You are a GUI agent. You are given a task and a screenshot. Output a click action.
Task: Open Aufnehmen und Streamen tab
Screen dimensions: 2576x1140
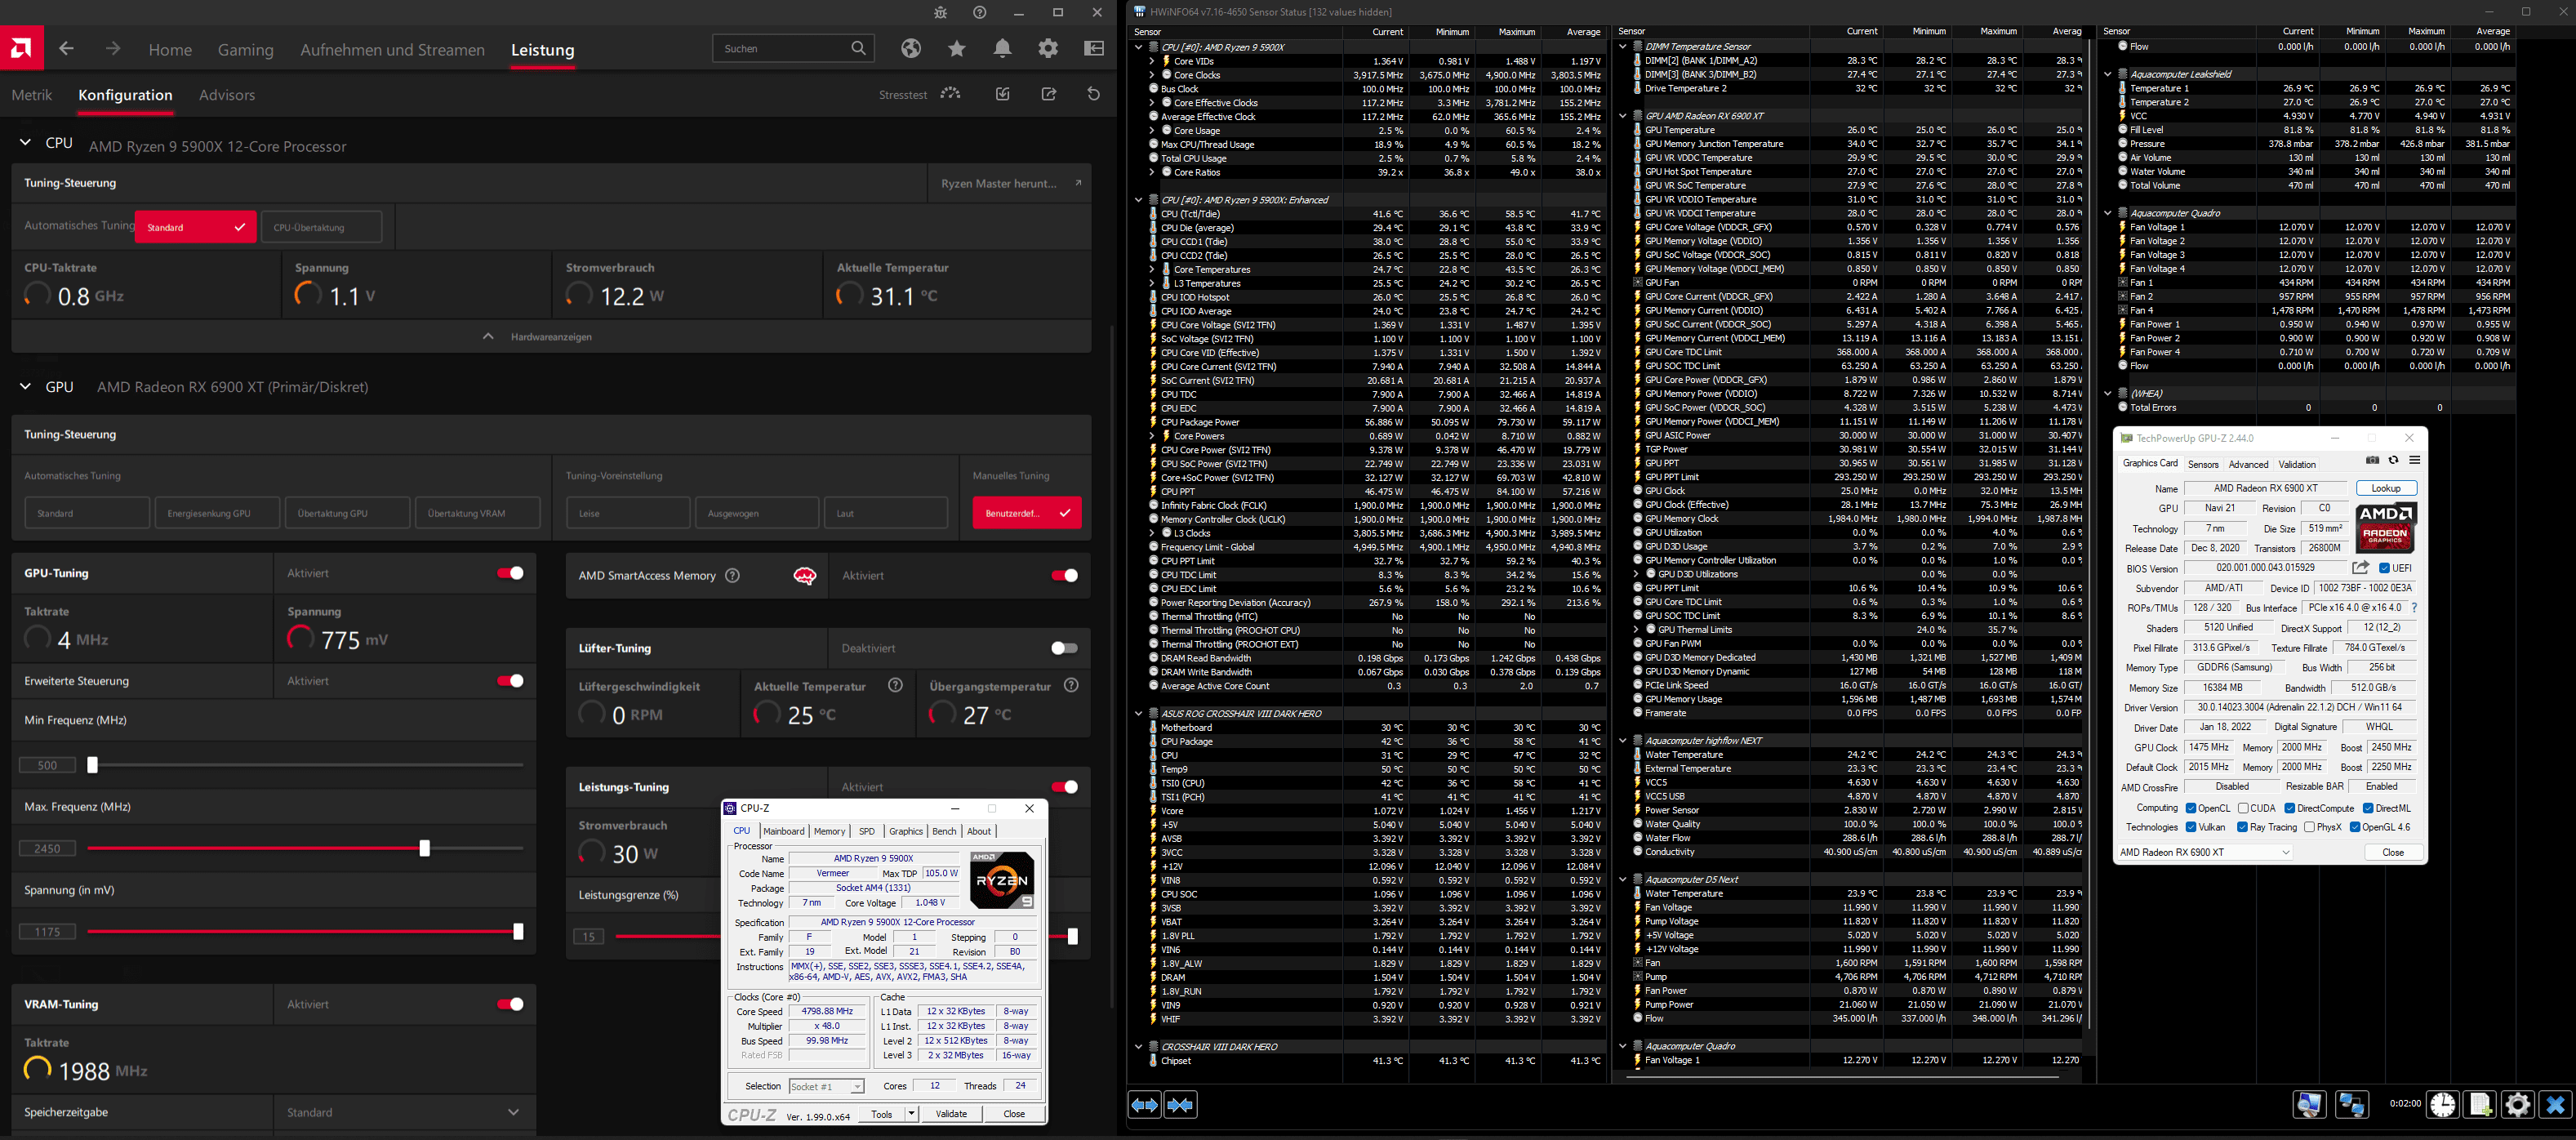click(x=392, y=49)
